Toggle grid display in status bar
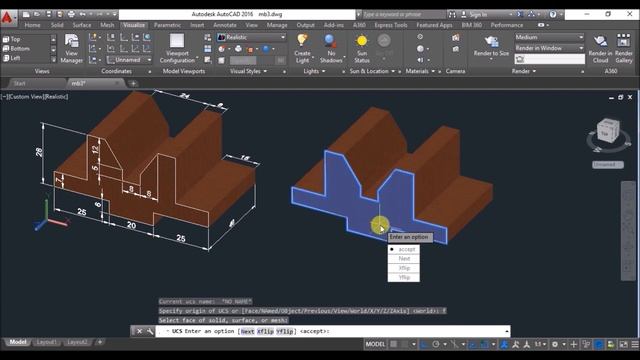 (x=393, y=344)
